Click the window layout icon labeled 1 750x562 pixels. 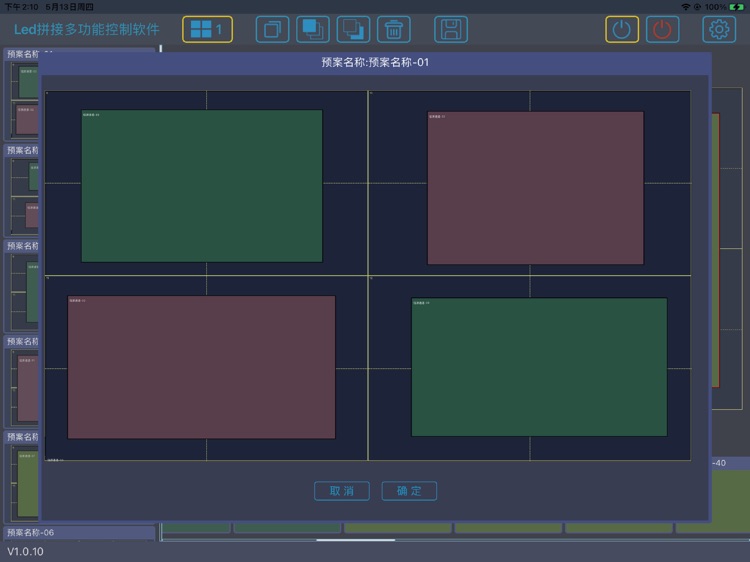207,30
